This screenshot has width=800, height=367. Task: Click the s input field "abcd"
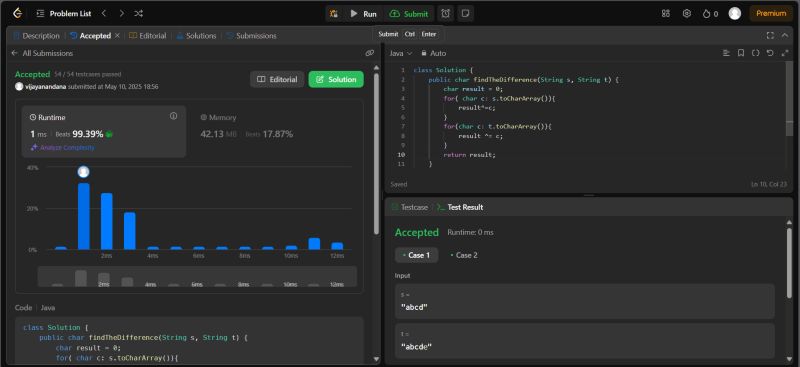tap(585, 302)
